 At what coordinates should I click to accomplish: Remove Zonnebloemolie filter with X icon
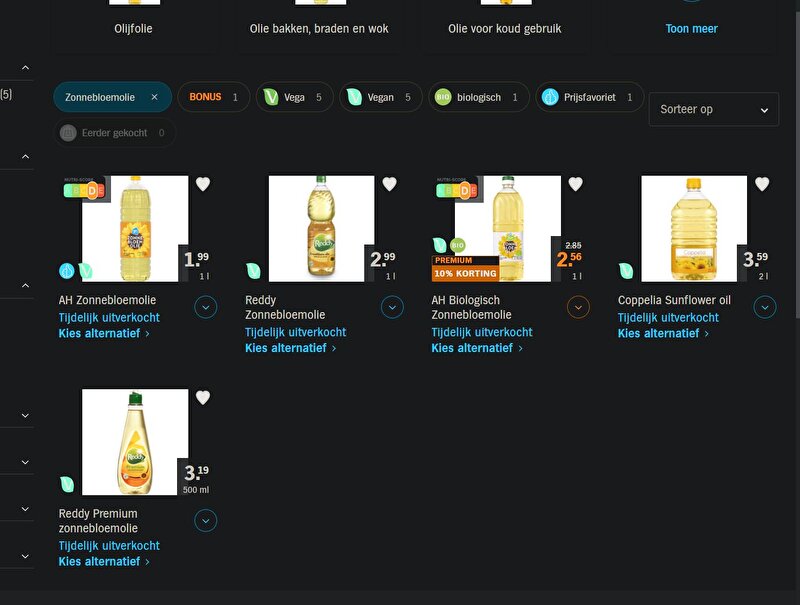(x=154, y=97)
